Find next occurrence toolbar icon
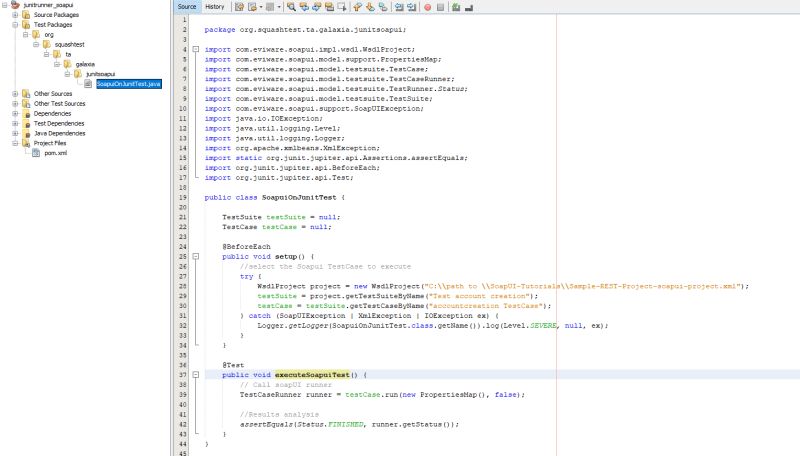This screenshot has height=456, width=800. click(316, 7)
